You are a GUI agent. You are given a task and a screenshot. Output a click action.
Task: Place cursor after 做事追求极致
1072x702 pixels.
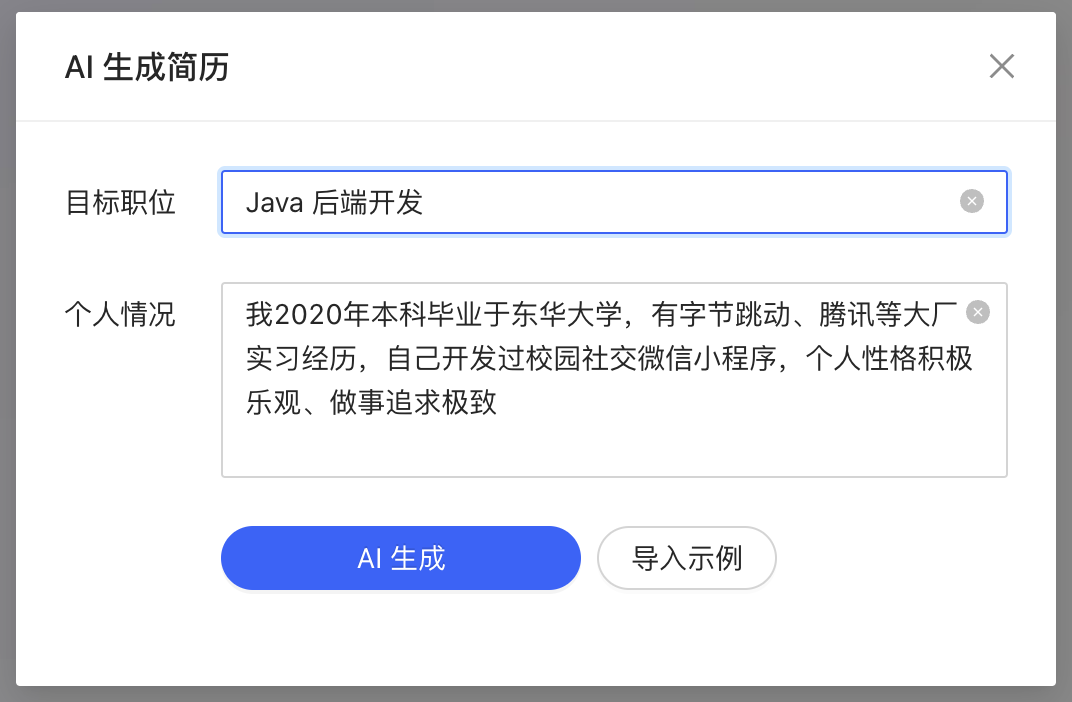tap(500, 402)
